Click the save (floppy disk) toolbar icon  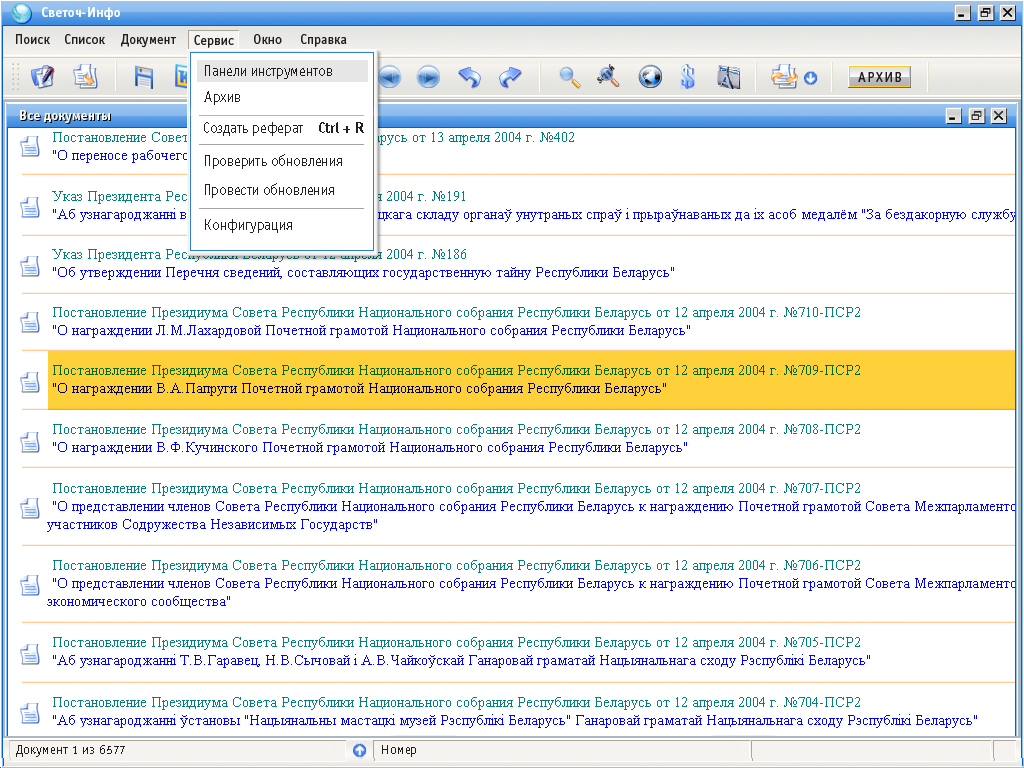pos(144,77)
